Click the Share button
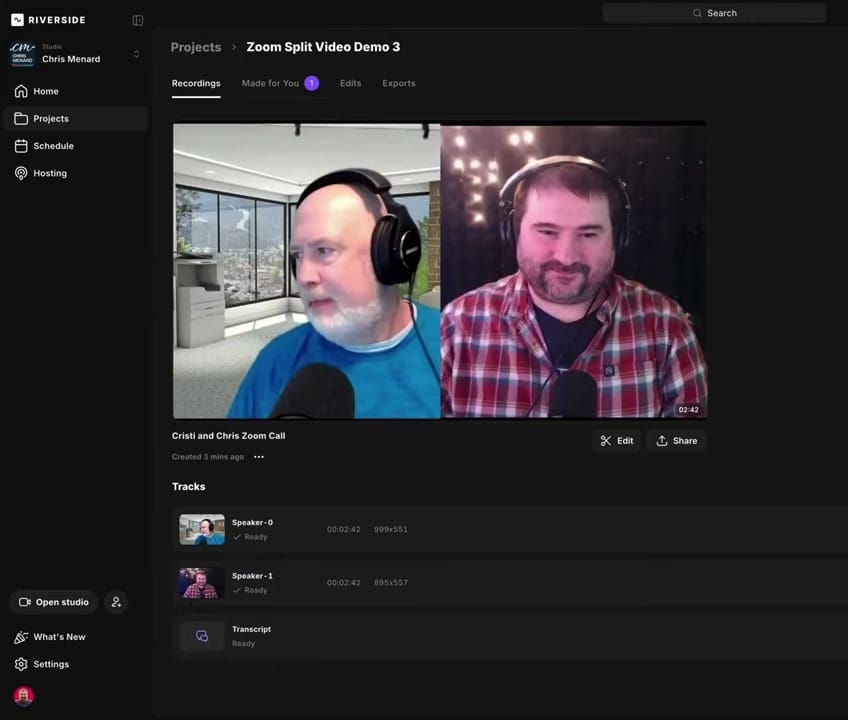This screenshot has height=720, width=848. coord(677,441)
